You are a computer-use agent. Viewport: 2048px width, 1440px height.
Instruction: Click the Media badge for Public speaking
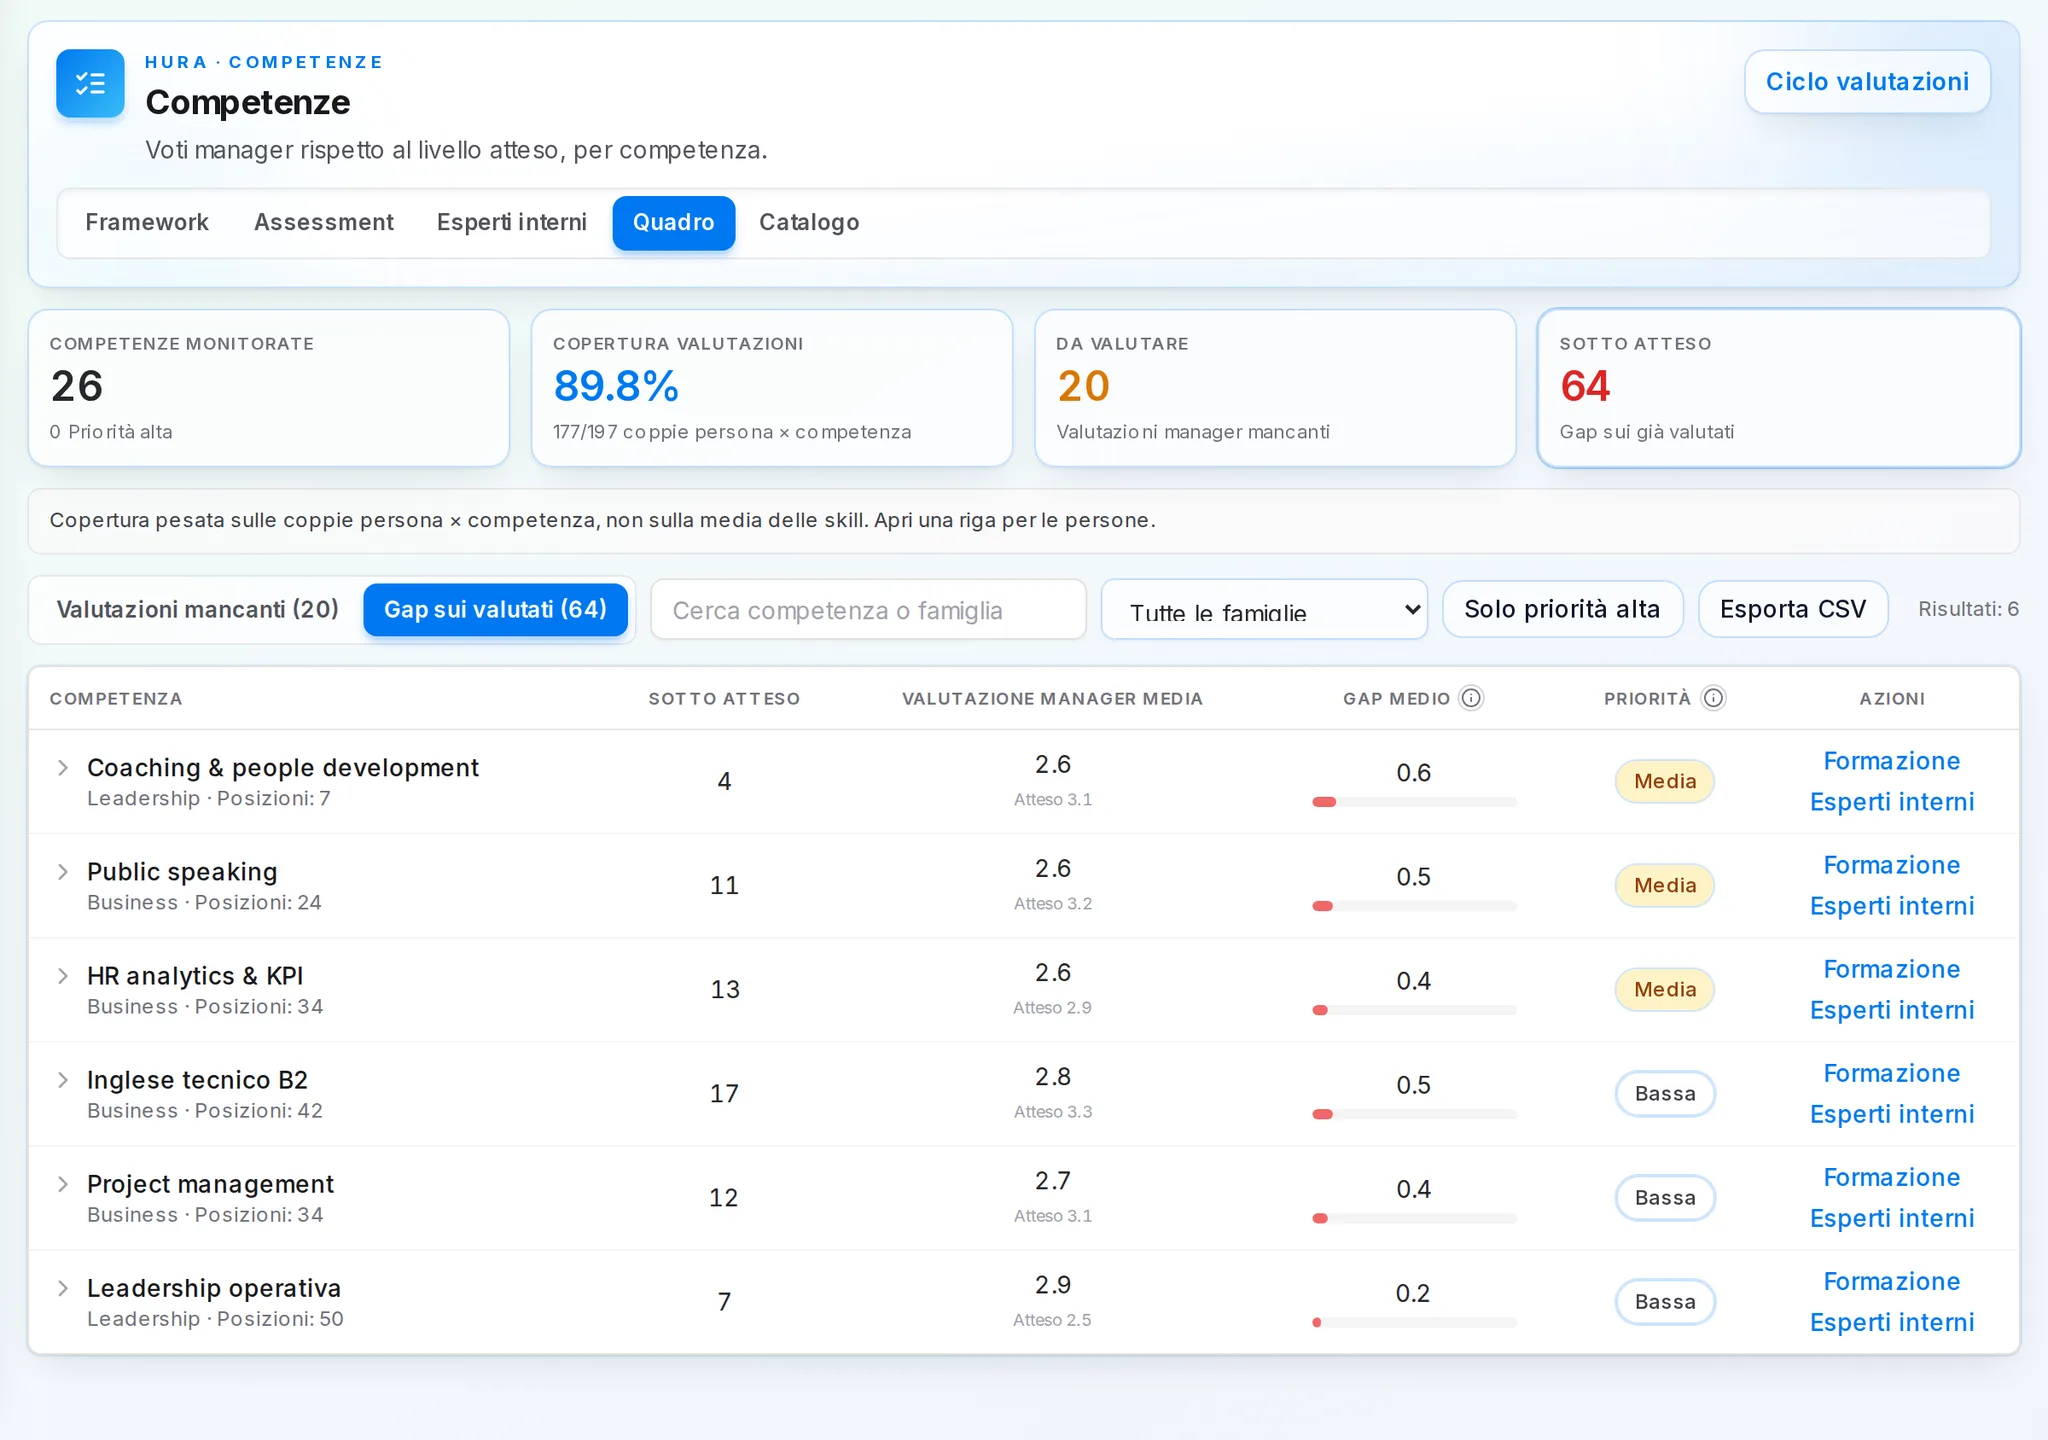coord(1665,885)
